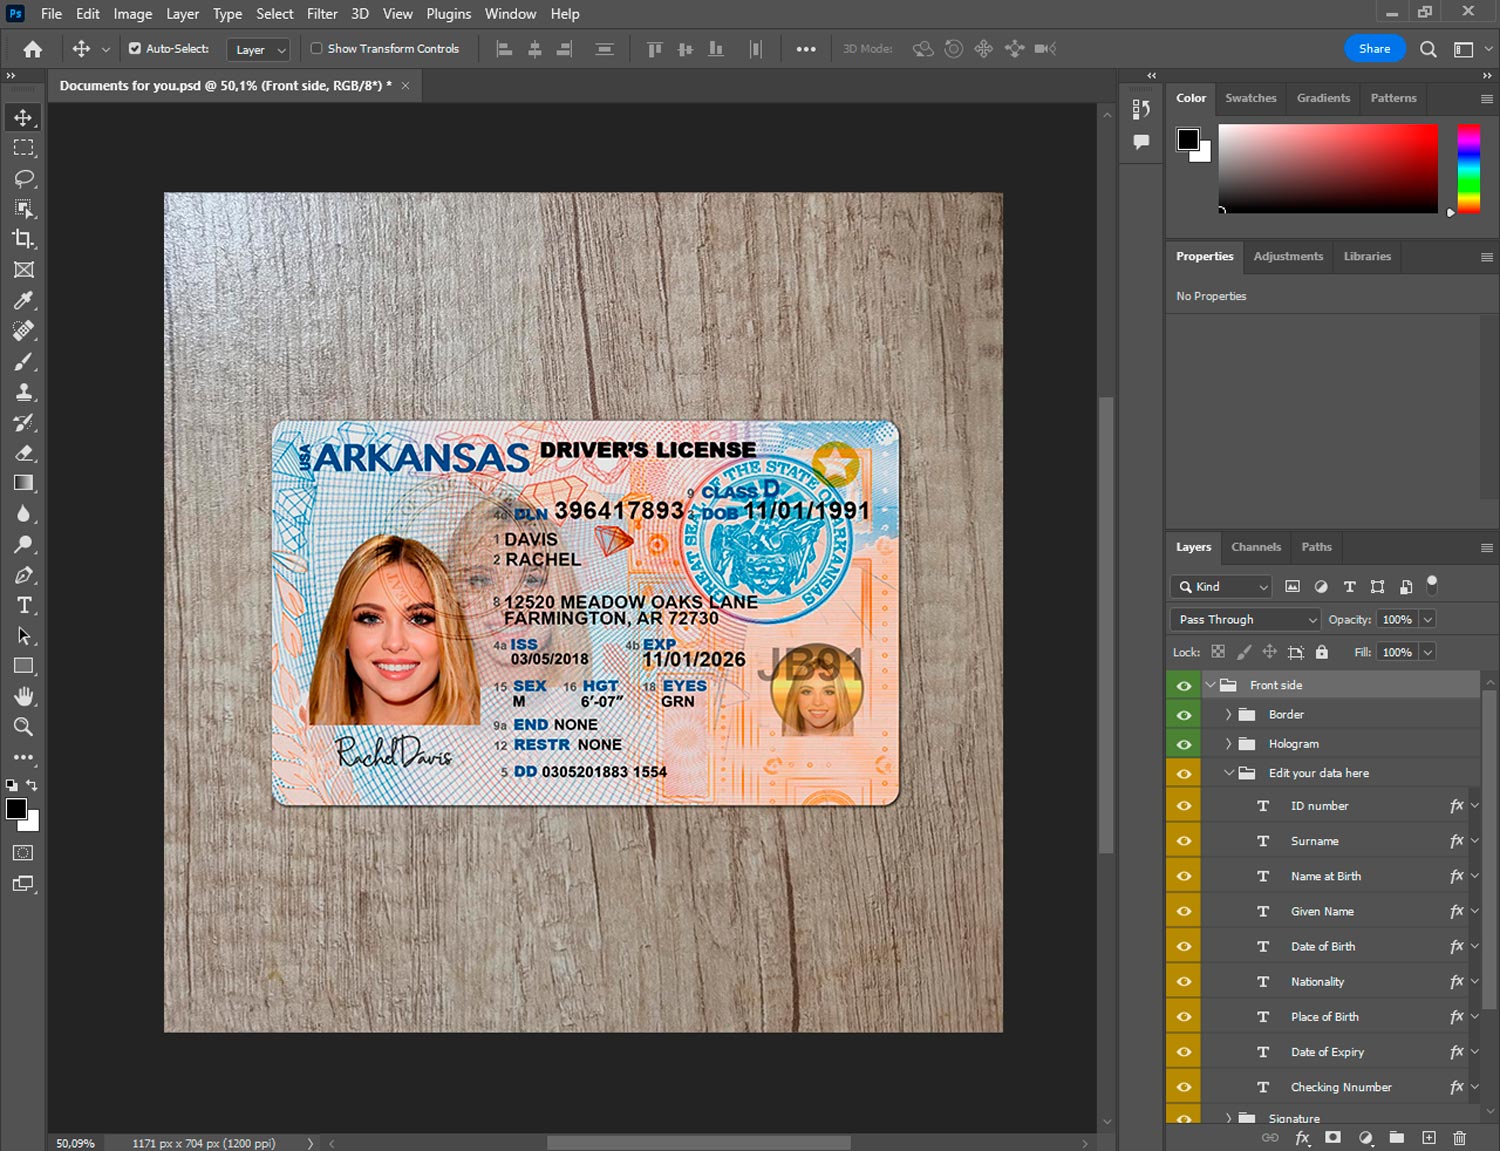Enable Show Transform Controls

pos(316,48)
